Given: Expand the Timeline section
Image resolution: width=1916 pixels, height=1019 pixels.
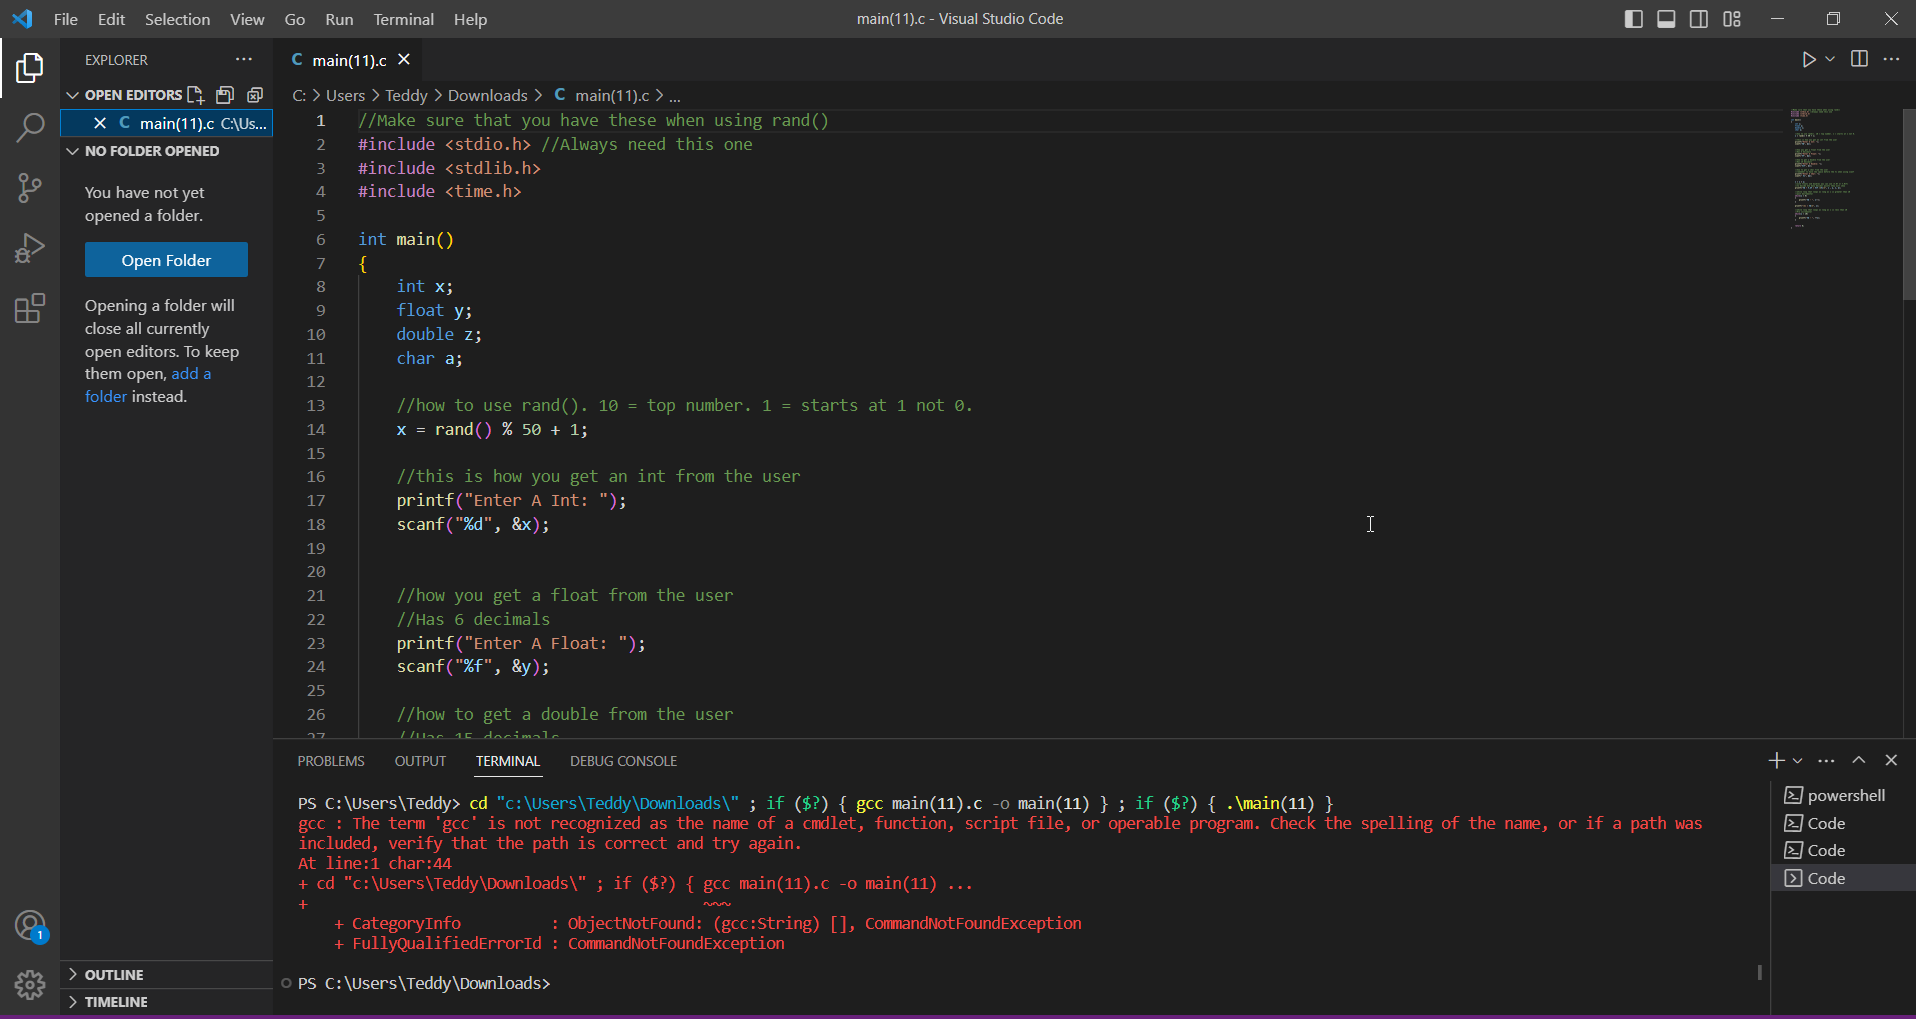Looking at the screenshot, I should 116,1002.
